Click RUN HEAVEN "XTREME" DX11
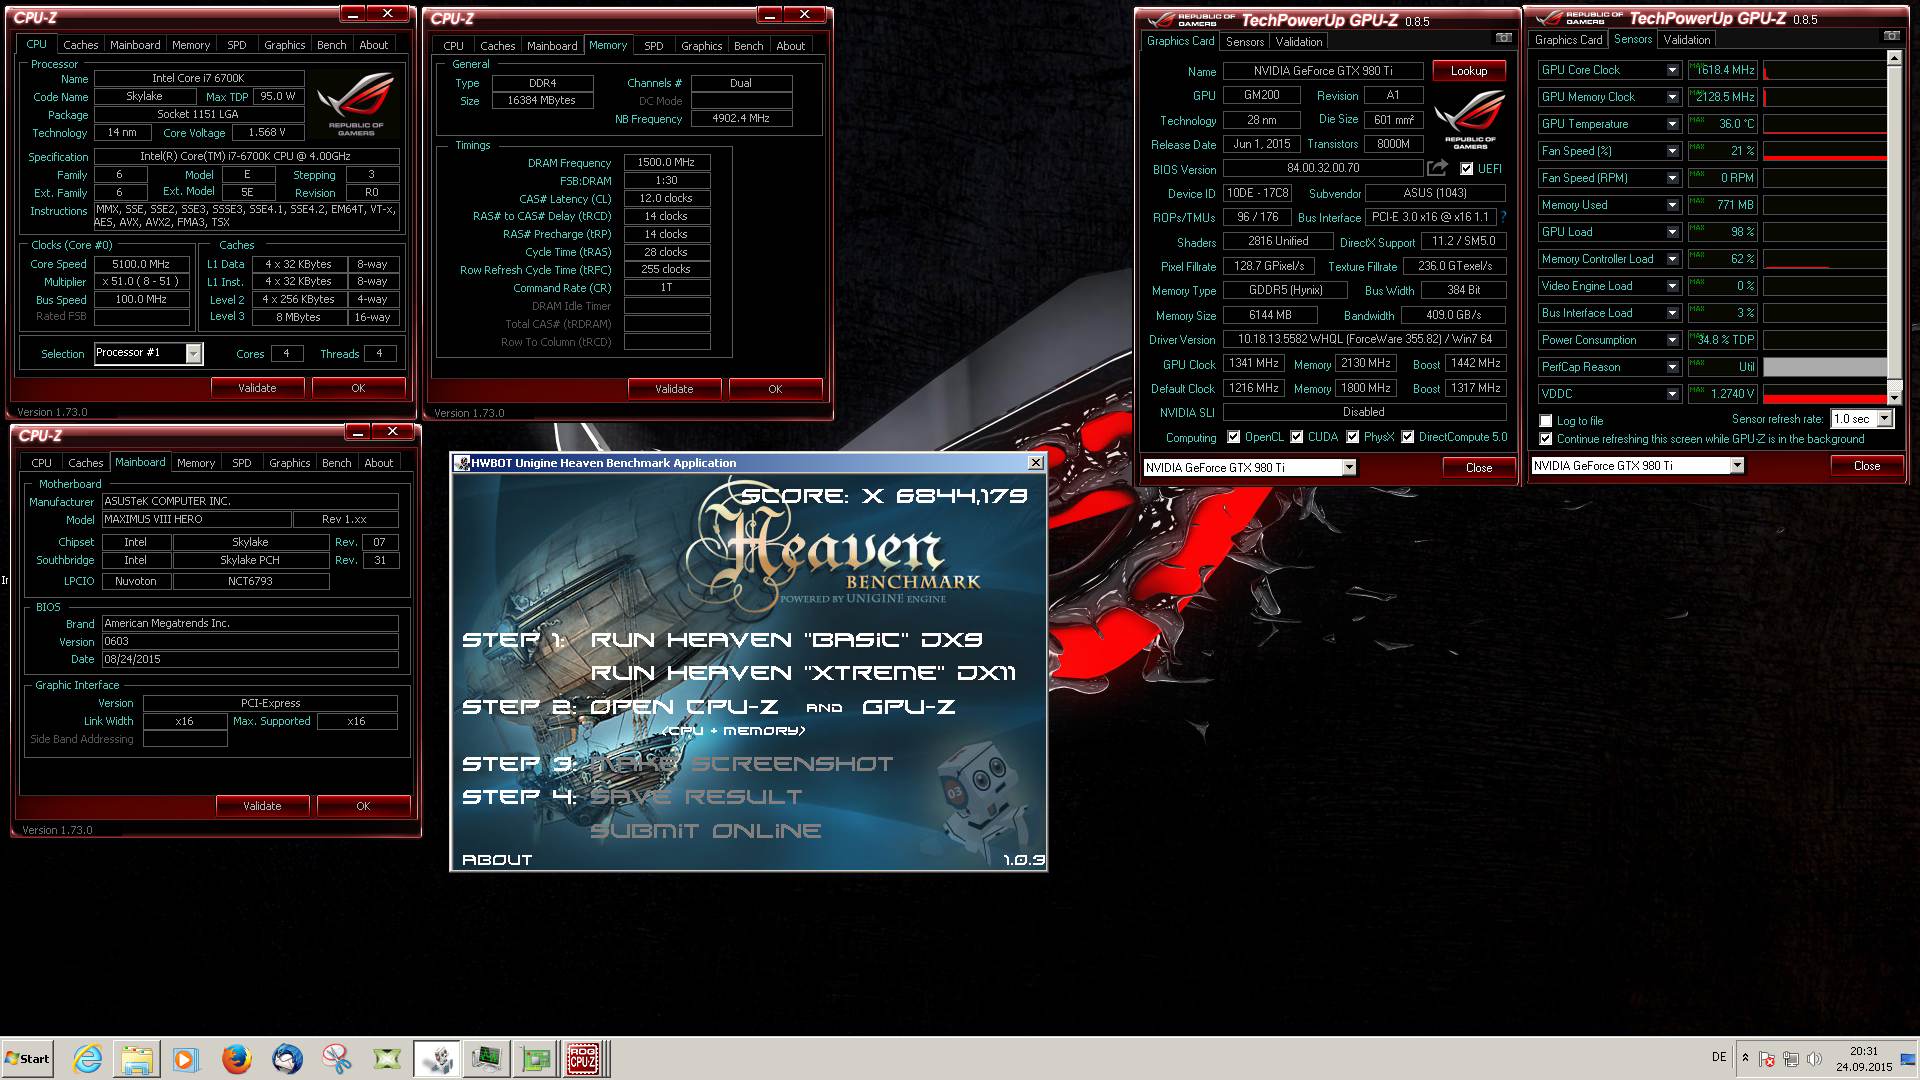The height and width of the screenshot is (1080, 1920). (803, 673)
